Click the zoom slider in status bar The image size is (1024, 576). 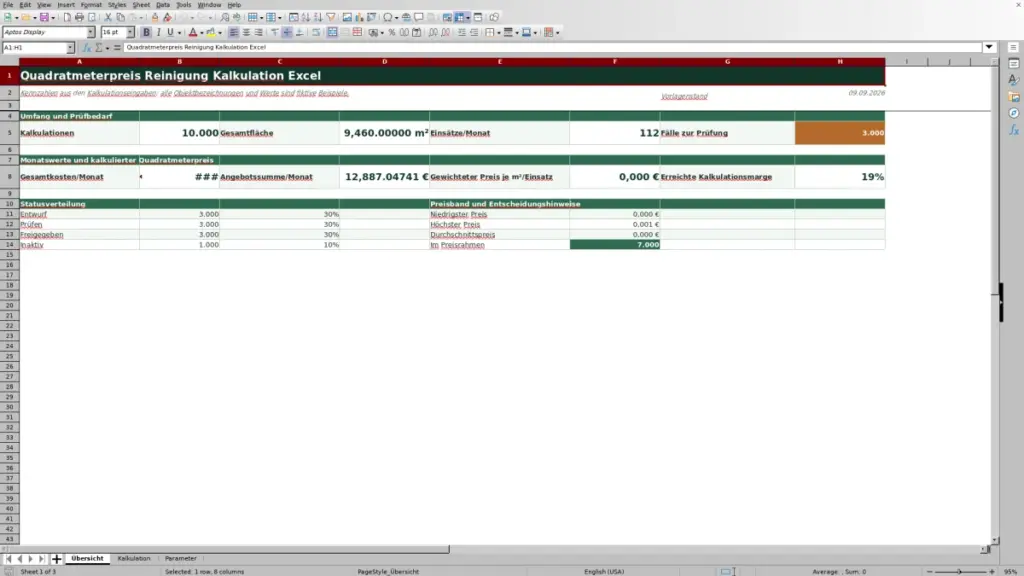(x=960, y=571)
